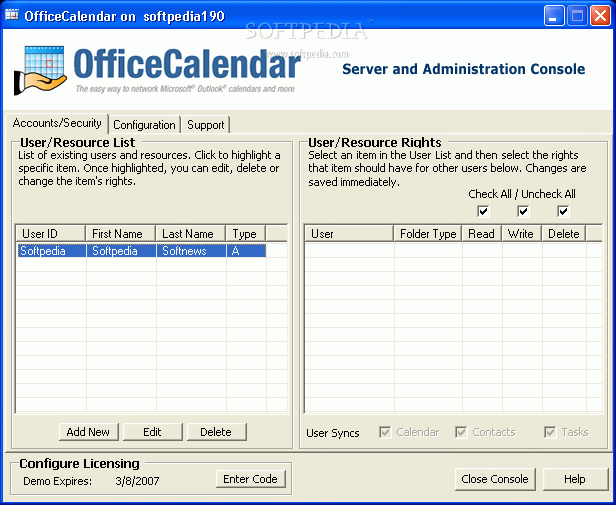Sort by the User ID column header
This screenshot has width=616, height=505.
(51, 233)
